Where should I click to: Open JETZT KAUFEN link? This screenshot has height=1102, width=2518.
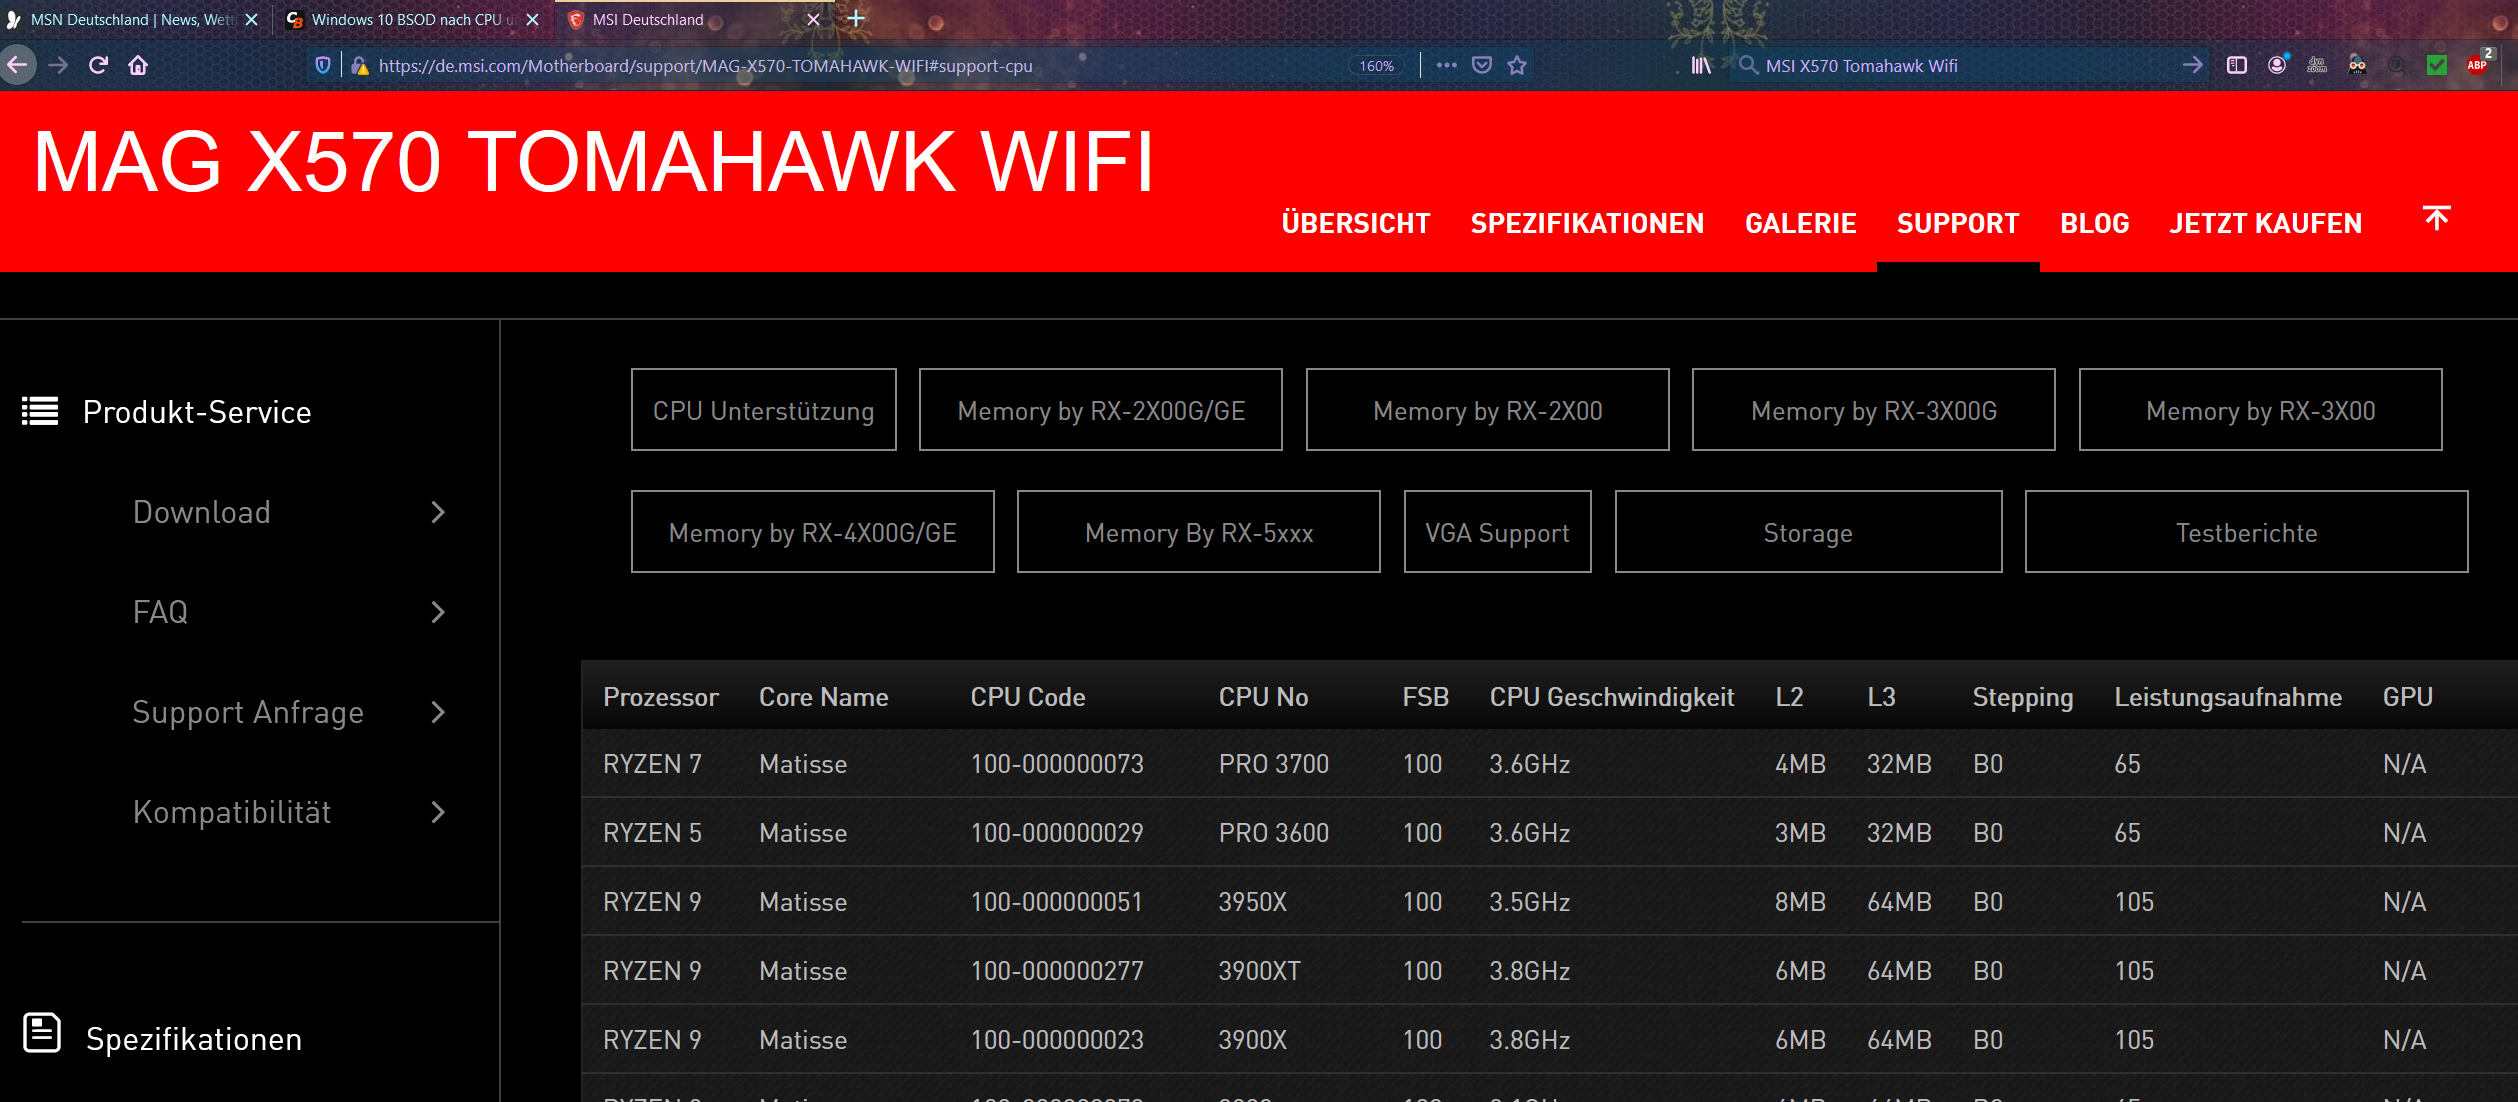(x=2265, y=223)
